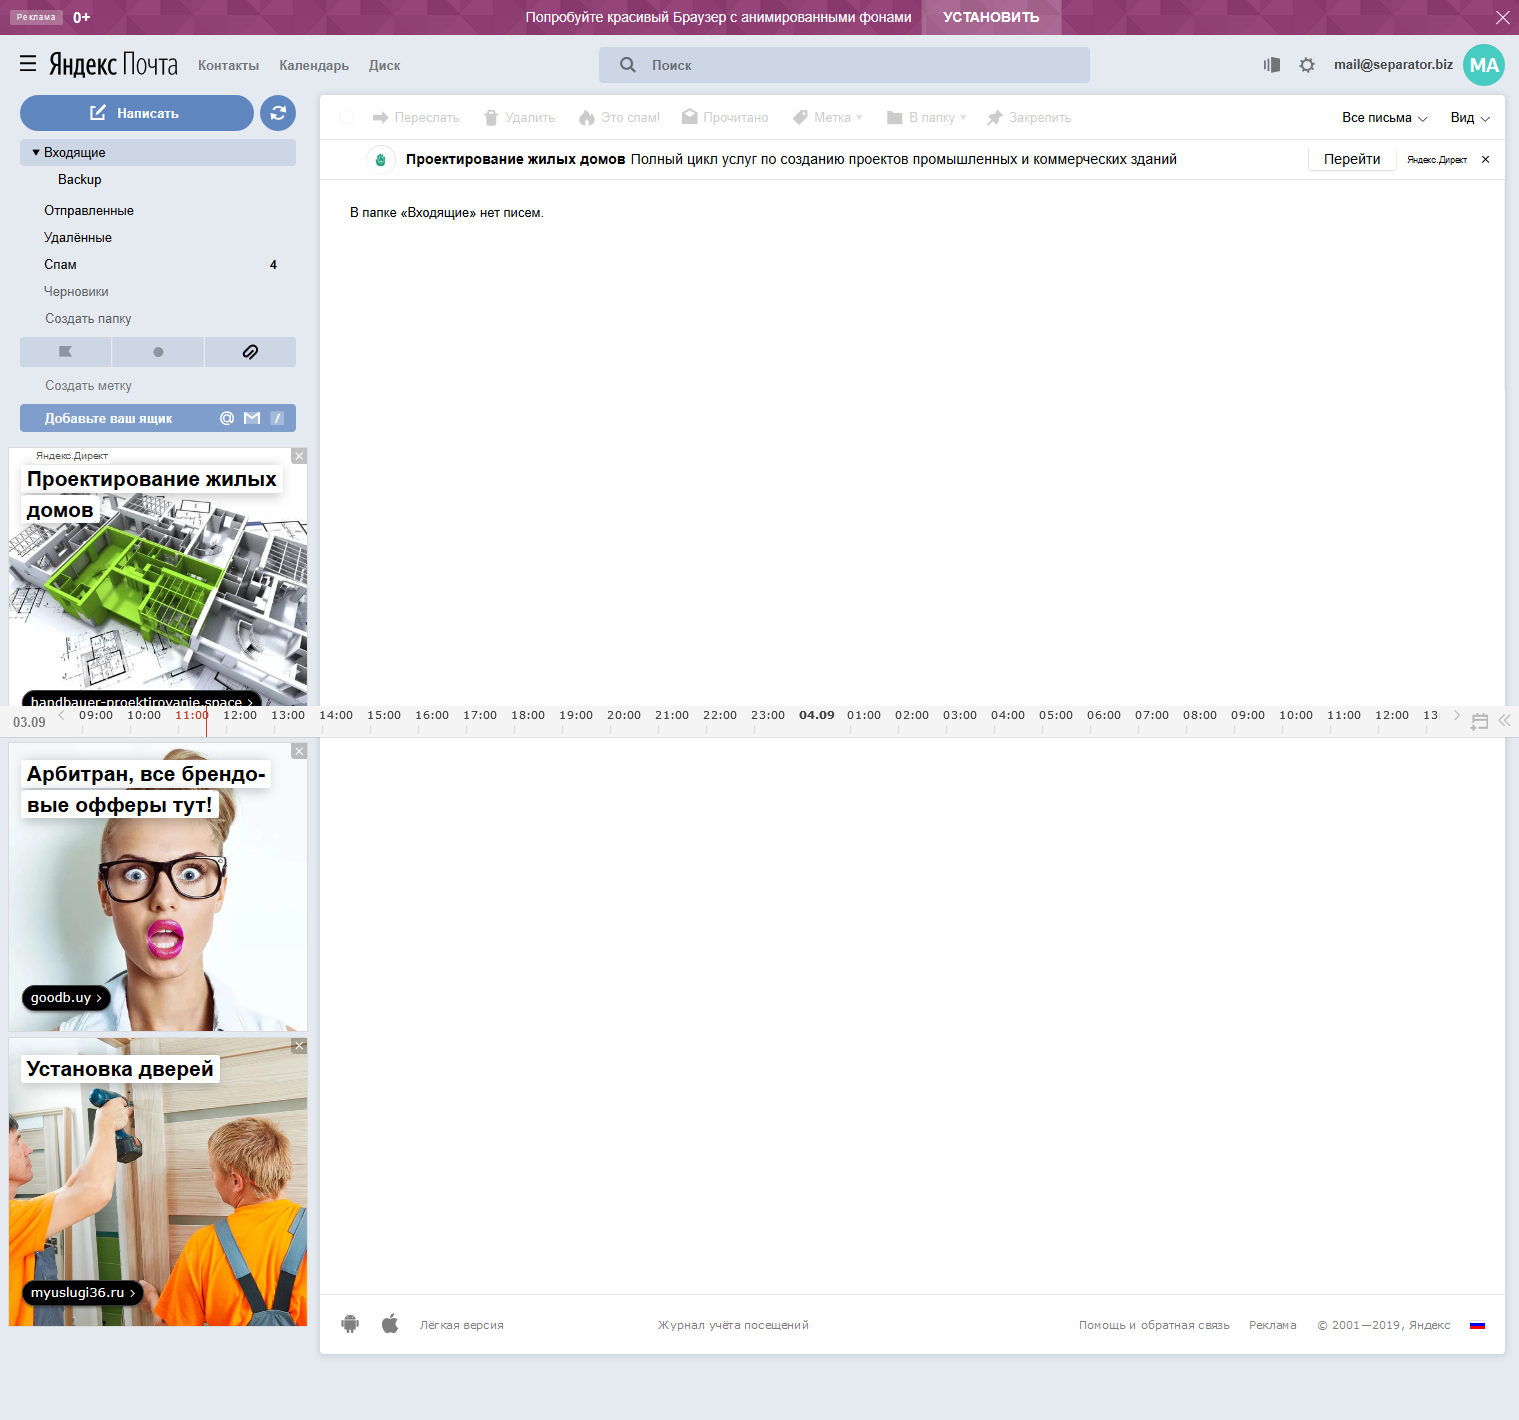Click the Создать папку link

coord(88,318)
